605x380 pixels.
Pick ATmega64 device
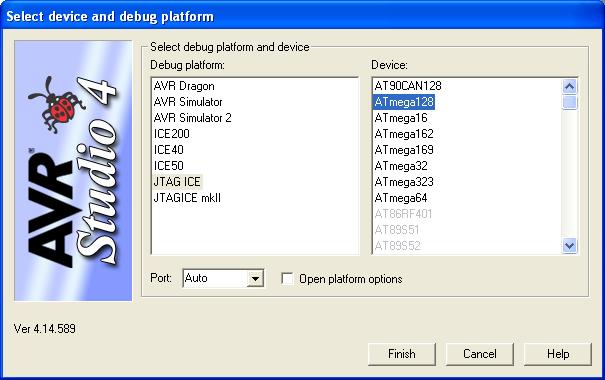tap(401, 198)
